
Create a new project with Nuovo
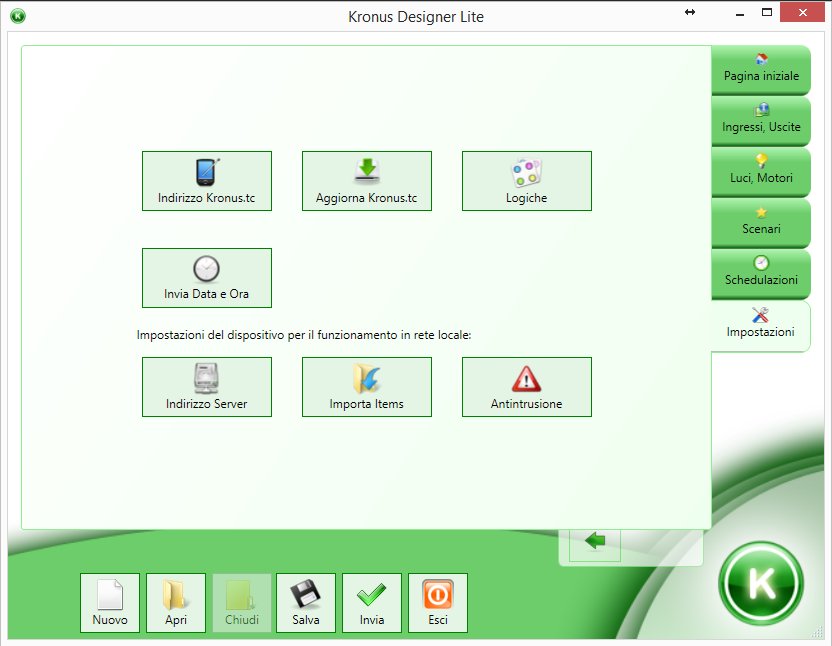point(110,603)
